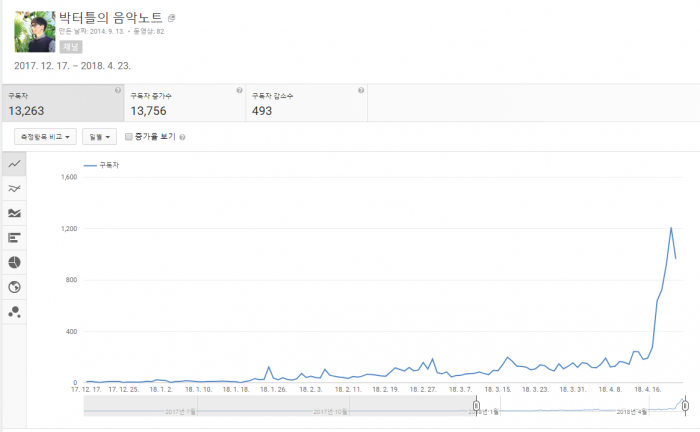Screen dimensions: 700x432
Task: Select the stacked area chart icon
Action: 15,213
